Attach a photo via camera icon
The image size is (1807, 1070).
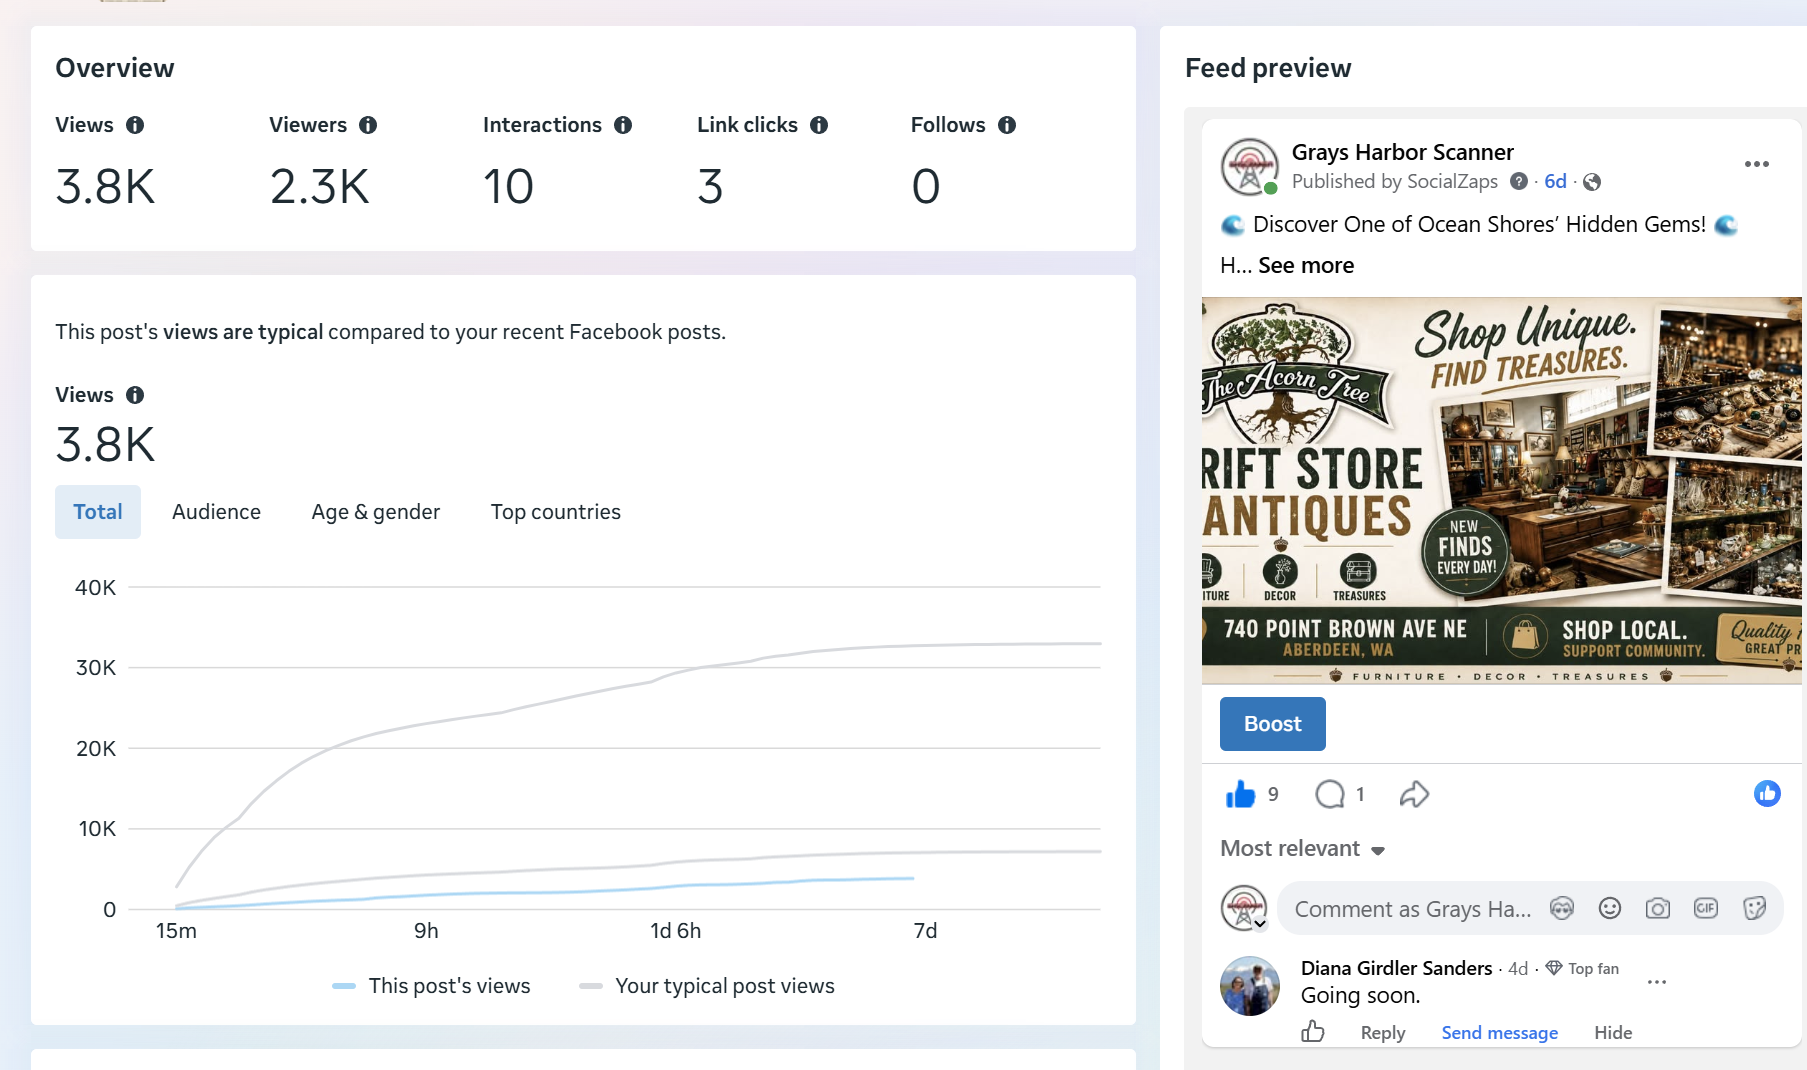(x=1658, y=908)
